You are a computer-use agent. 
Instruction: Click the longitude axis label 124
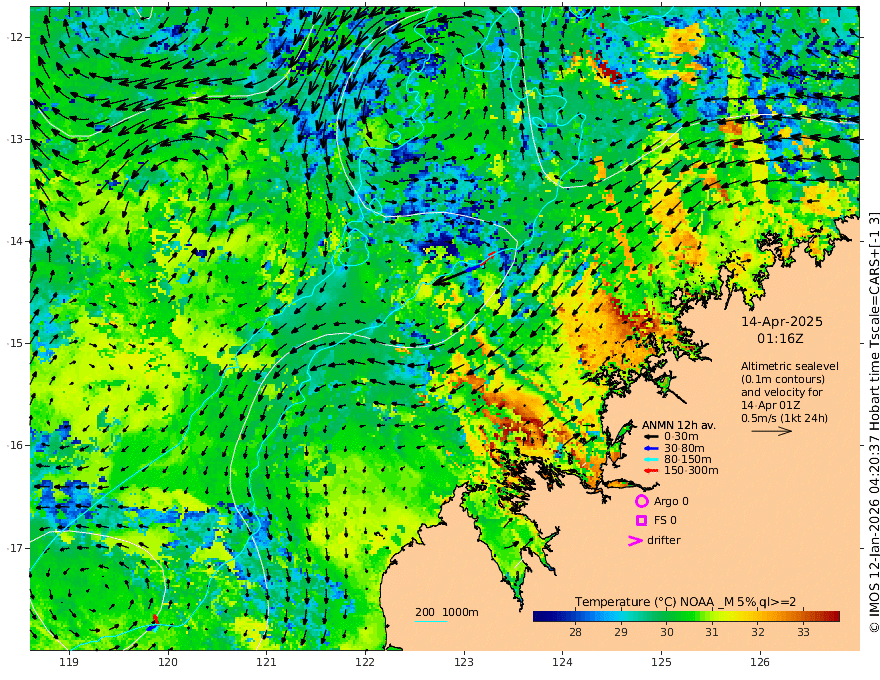pos(563,663)
